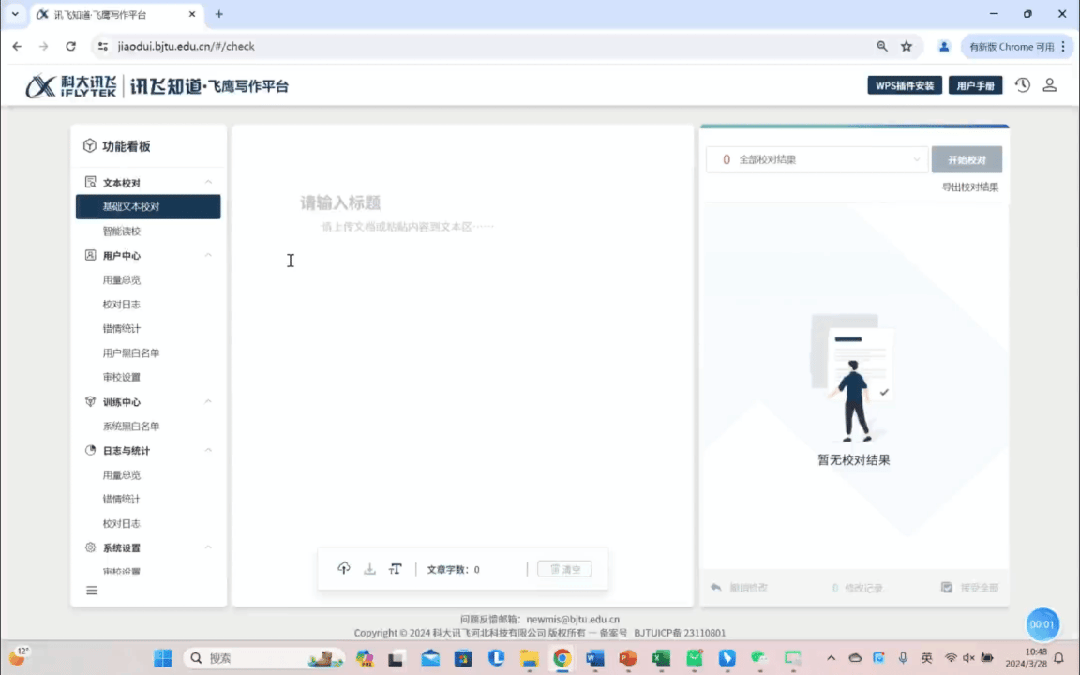Click the site information icon in address bar

click(103, 46)
